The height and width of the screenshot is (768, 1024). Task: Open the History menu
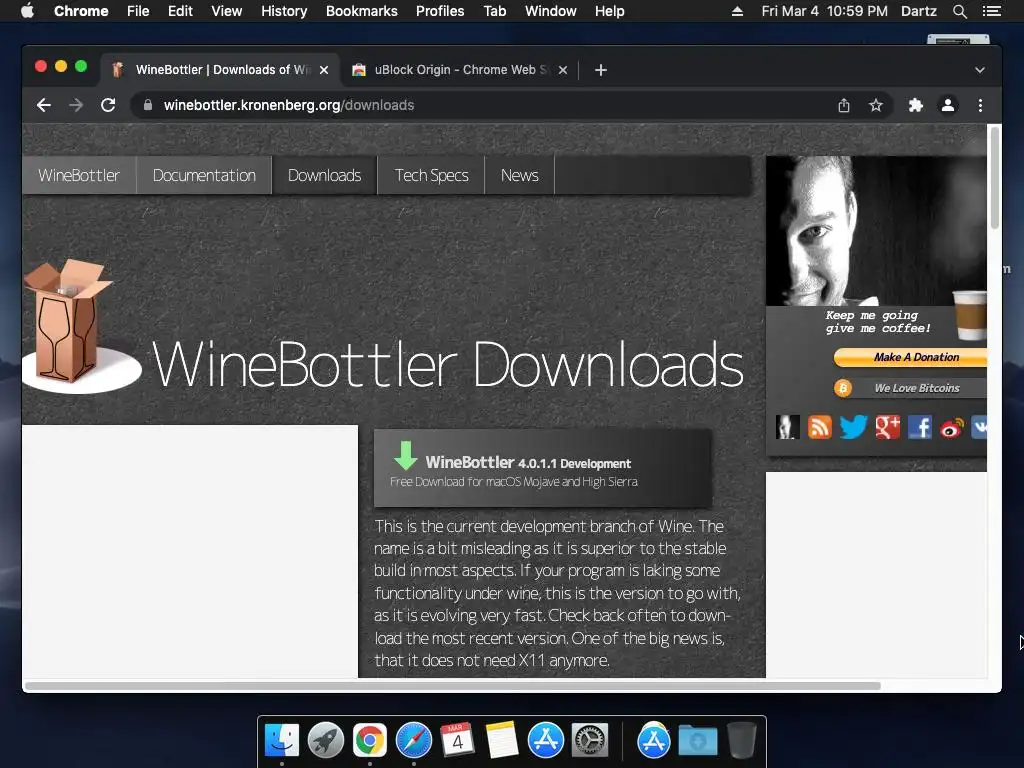(284, 11)
